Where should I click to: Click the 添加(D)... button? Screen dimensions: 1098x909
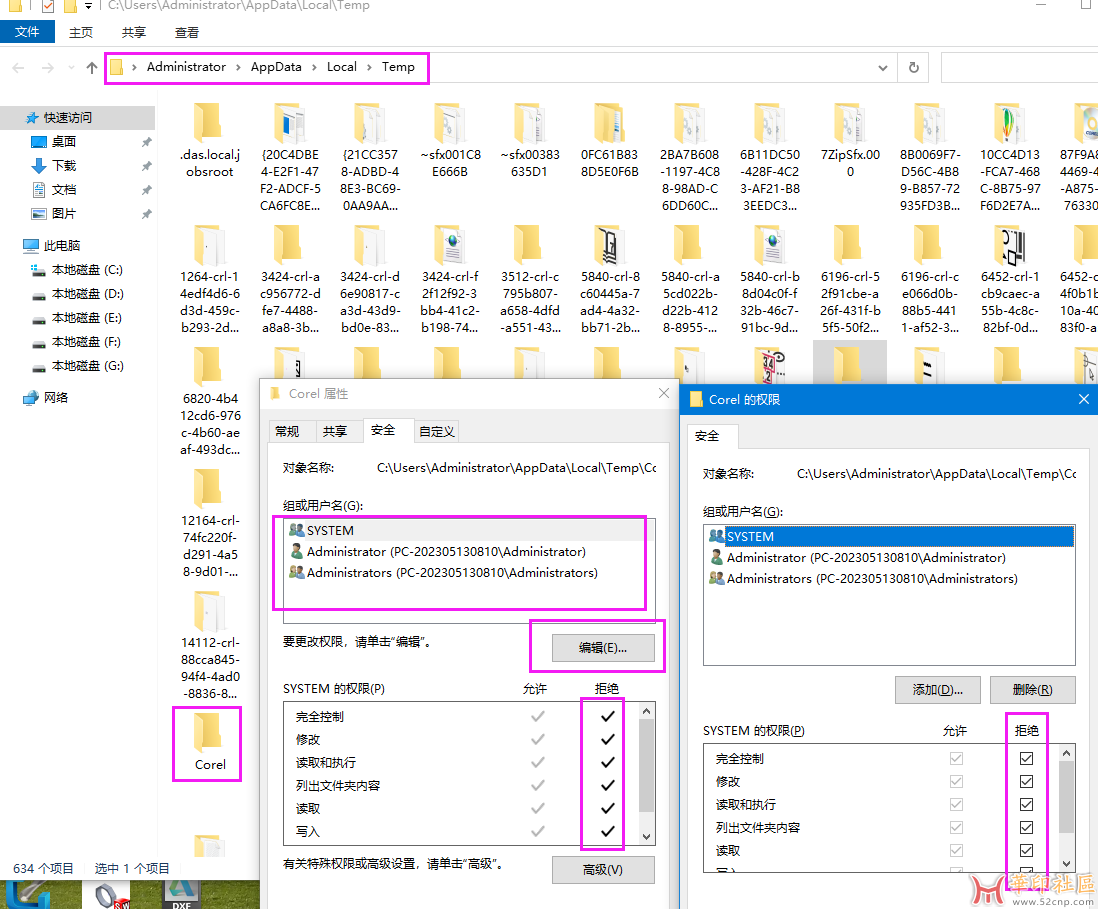coord(938,690)
